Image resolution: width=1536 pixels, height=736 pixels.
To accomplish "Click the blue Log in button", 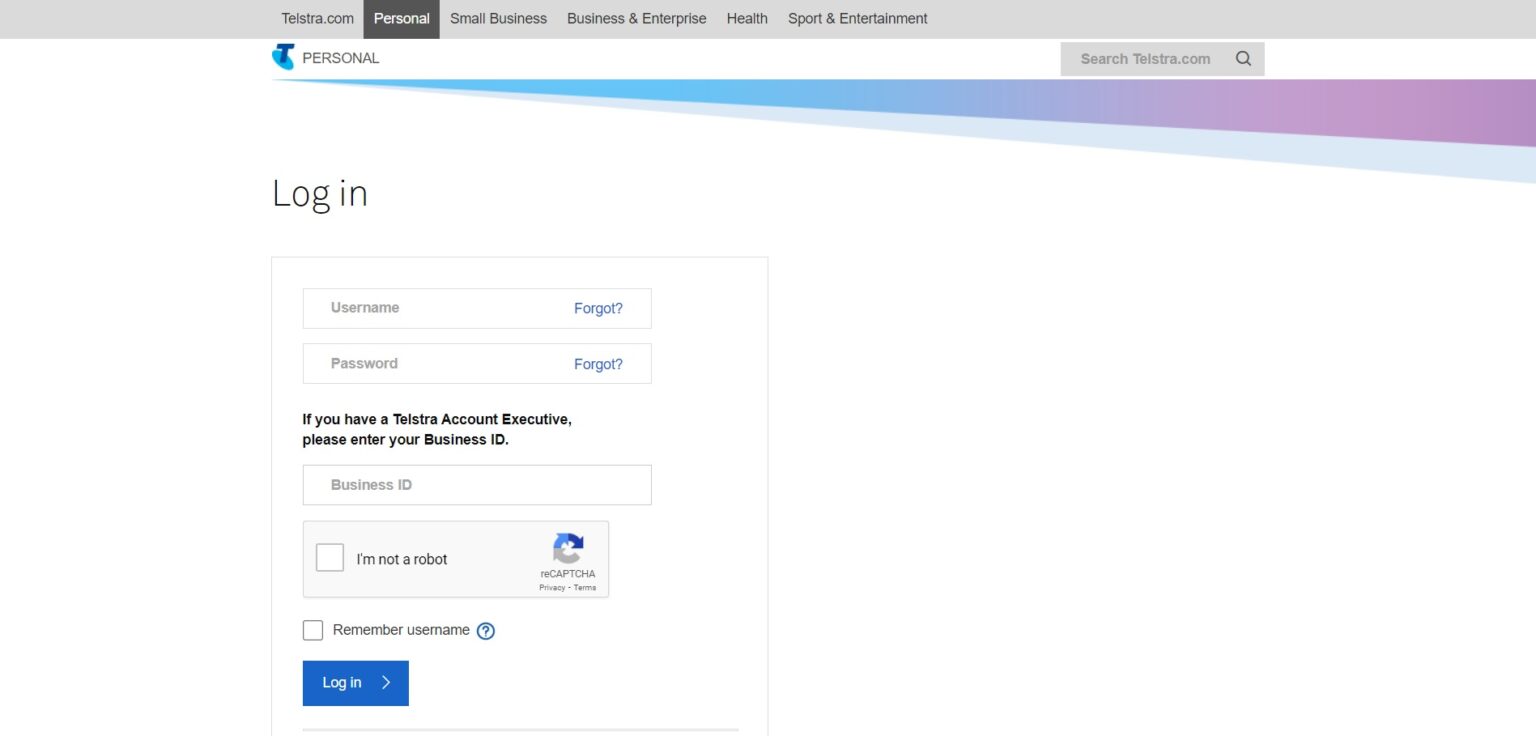I will (356, 683).
